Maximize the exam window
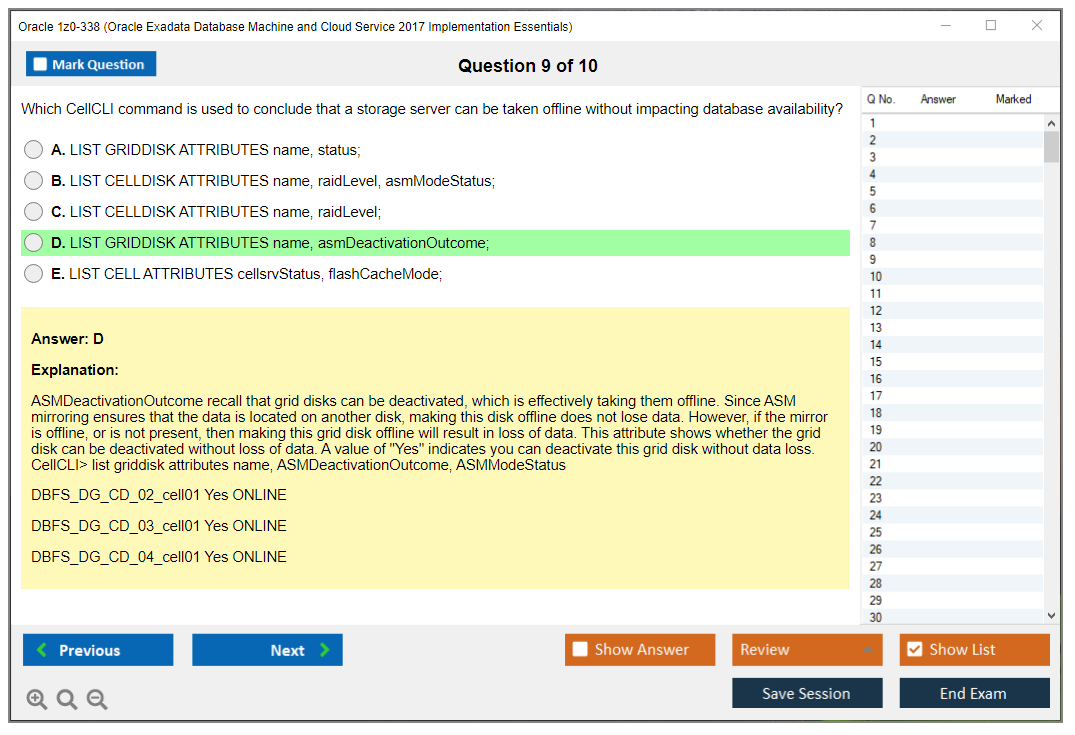The height and width of the screenshot is (735, 1075). pyautogui.click(x=991, y=26)
